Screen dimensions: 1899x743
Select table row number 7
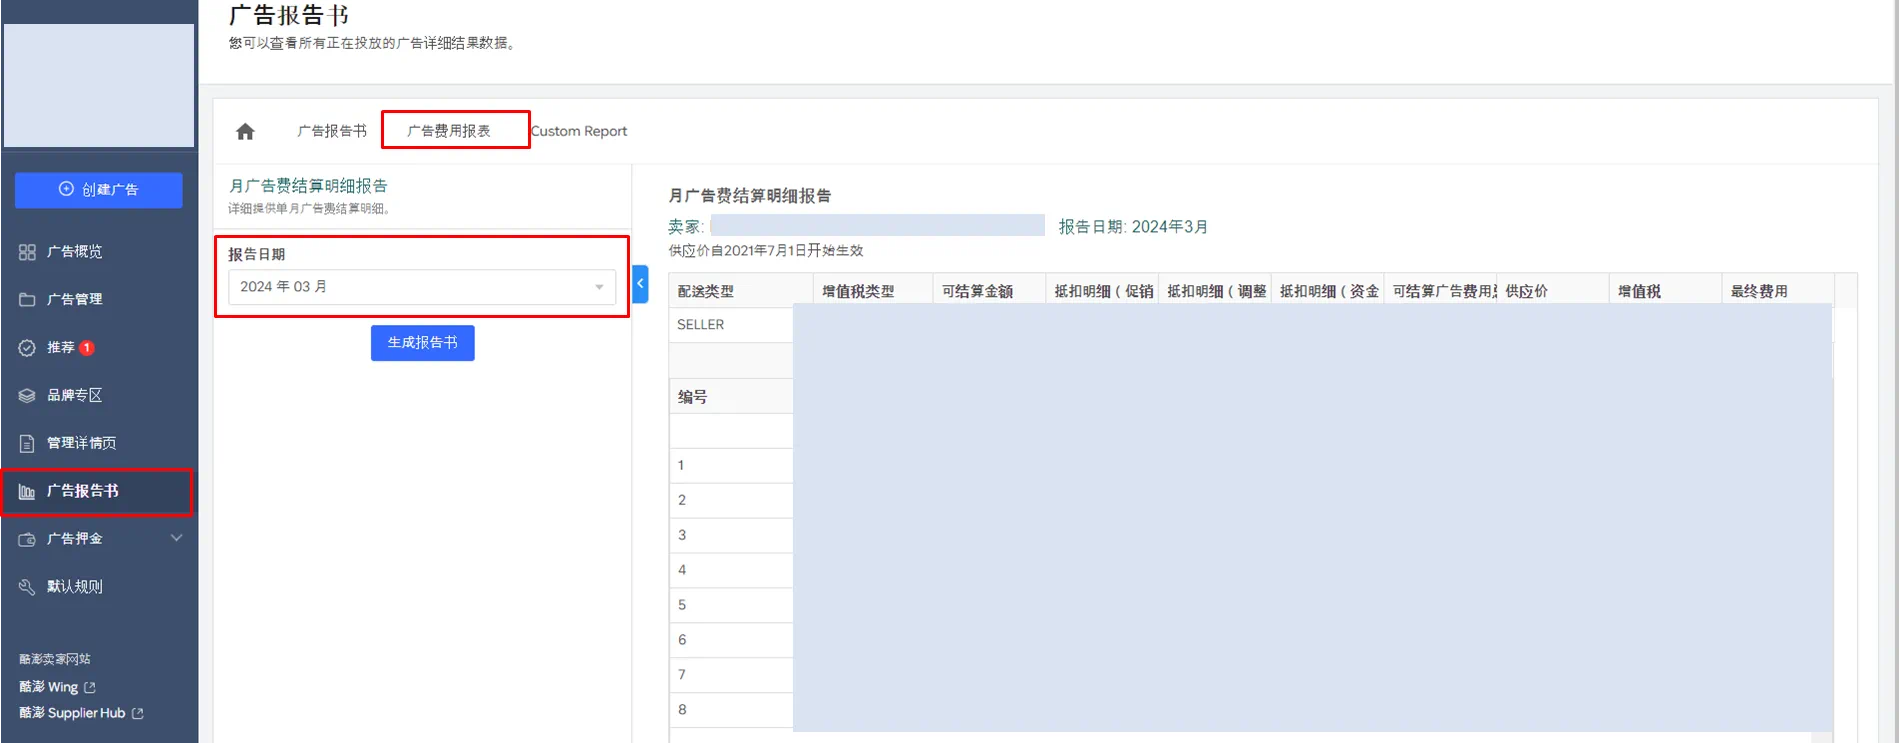click(731, 675)
